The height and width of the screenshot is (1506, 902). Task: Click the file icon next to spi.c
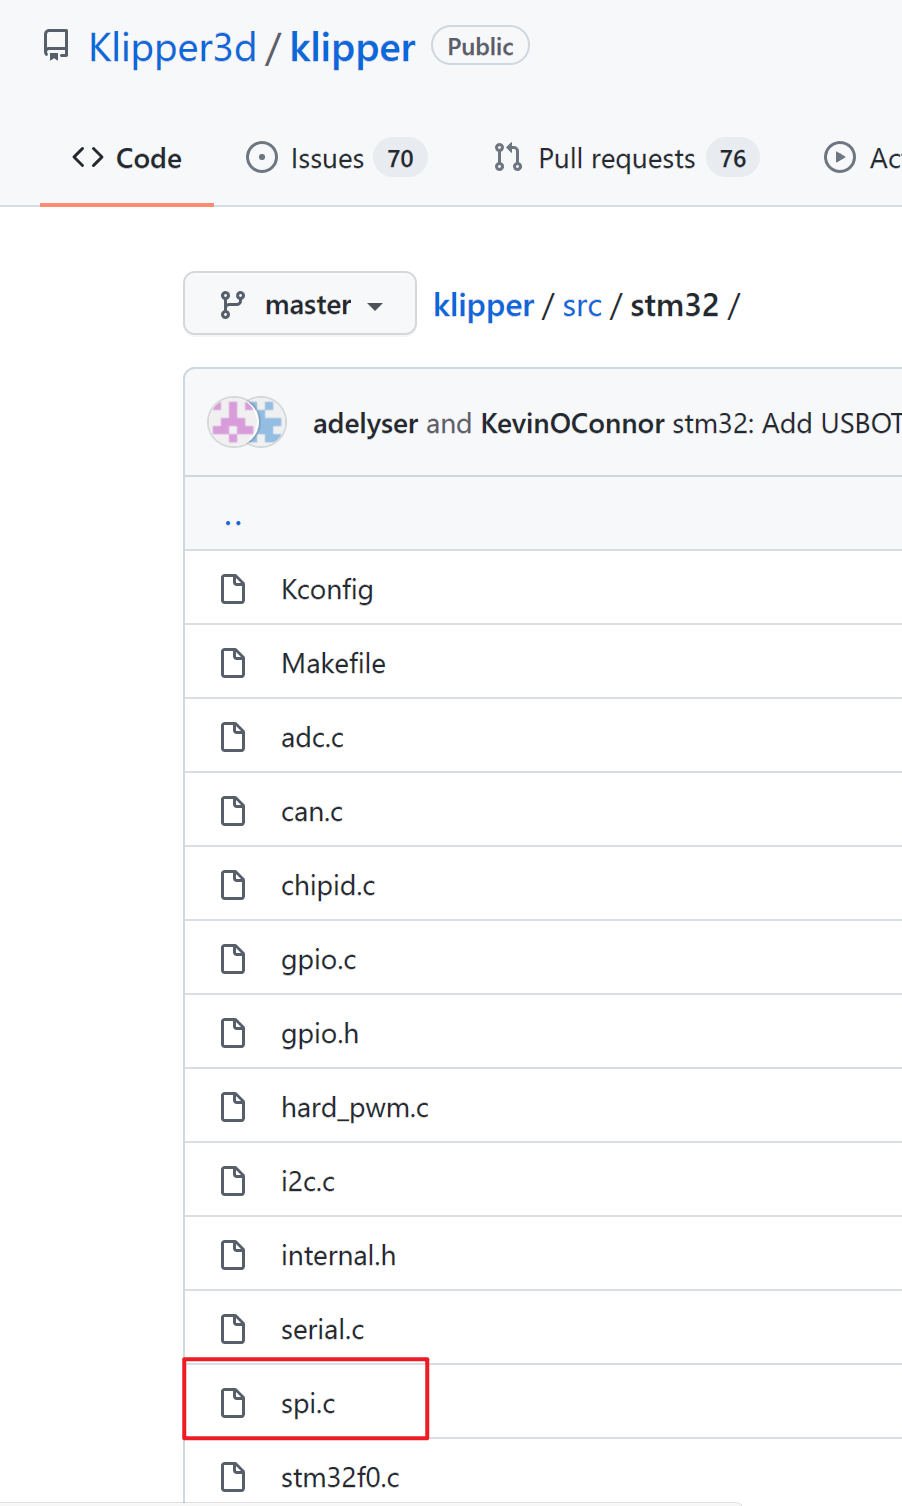[x=233, y=1403]
